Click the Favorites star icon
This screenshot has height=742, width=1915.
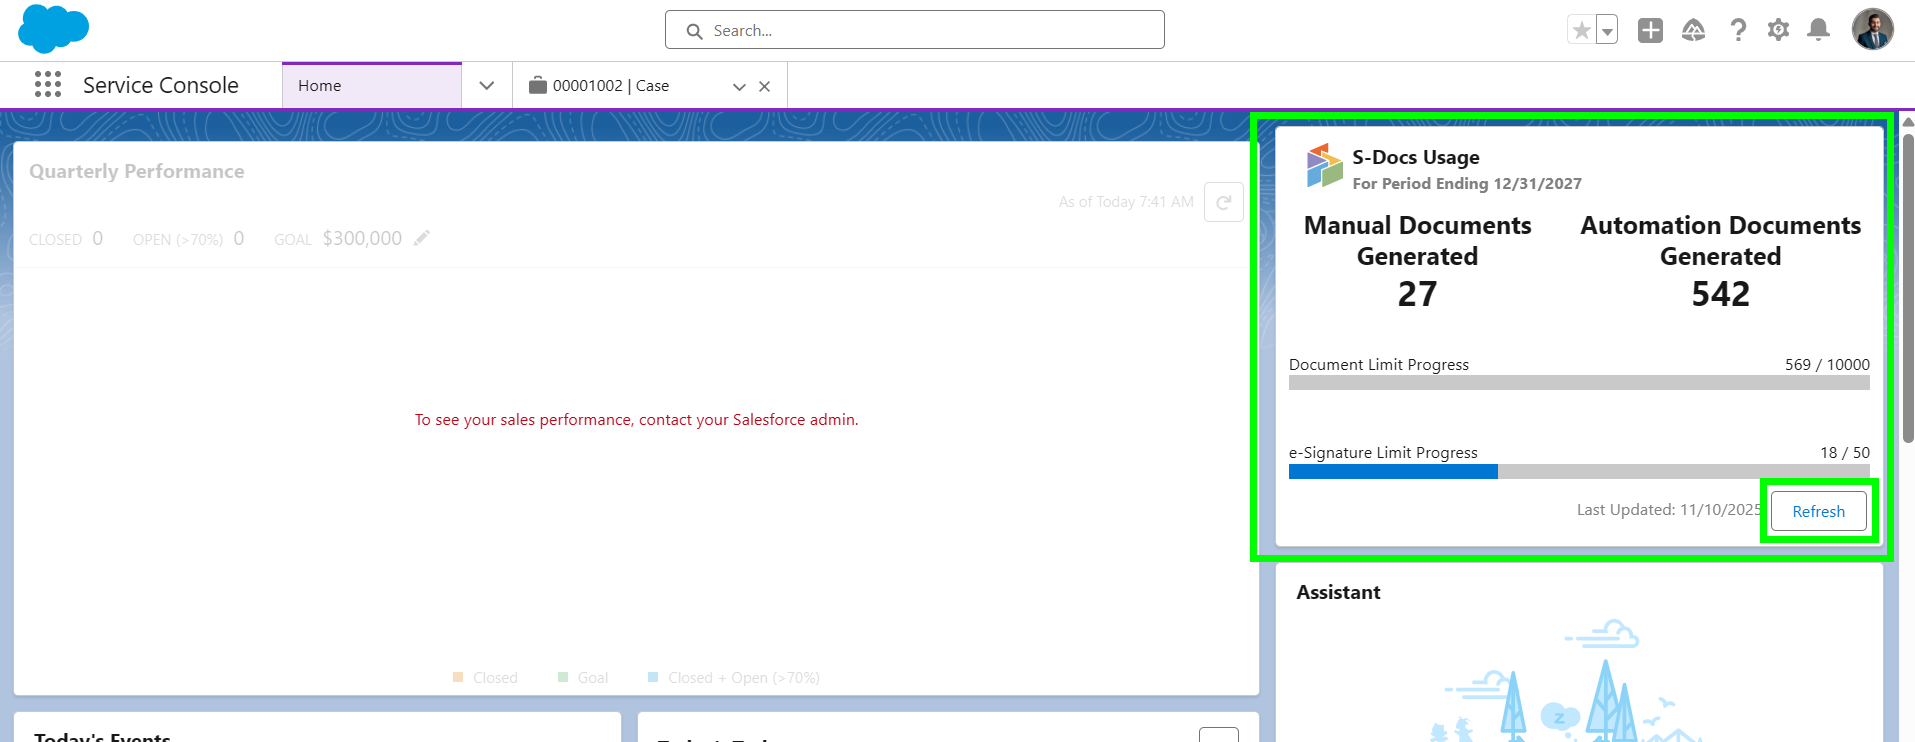[x=1581, y=31]
